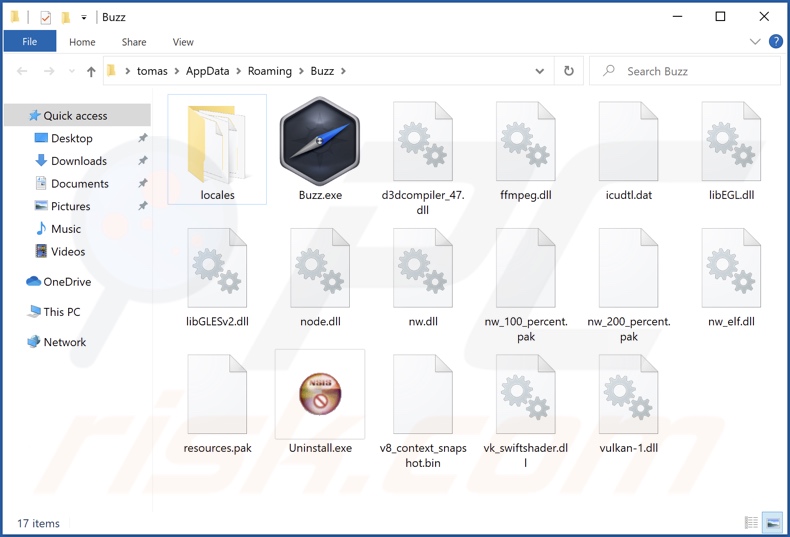Open the Customize Quick Access Toolbar dropdown
790x537 pixels.
tap(84, 17)
